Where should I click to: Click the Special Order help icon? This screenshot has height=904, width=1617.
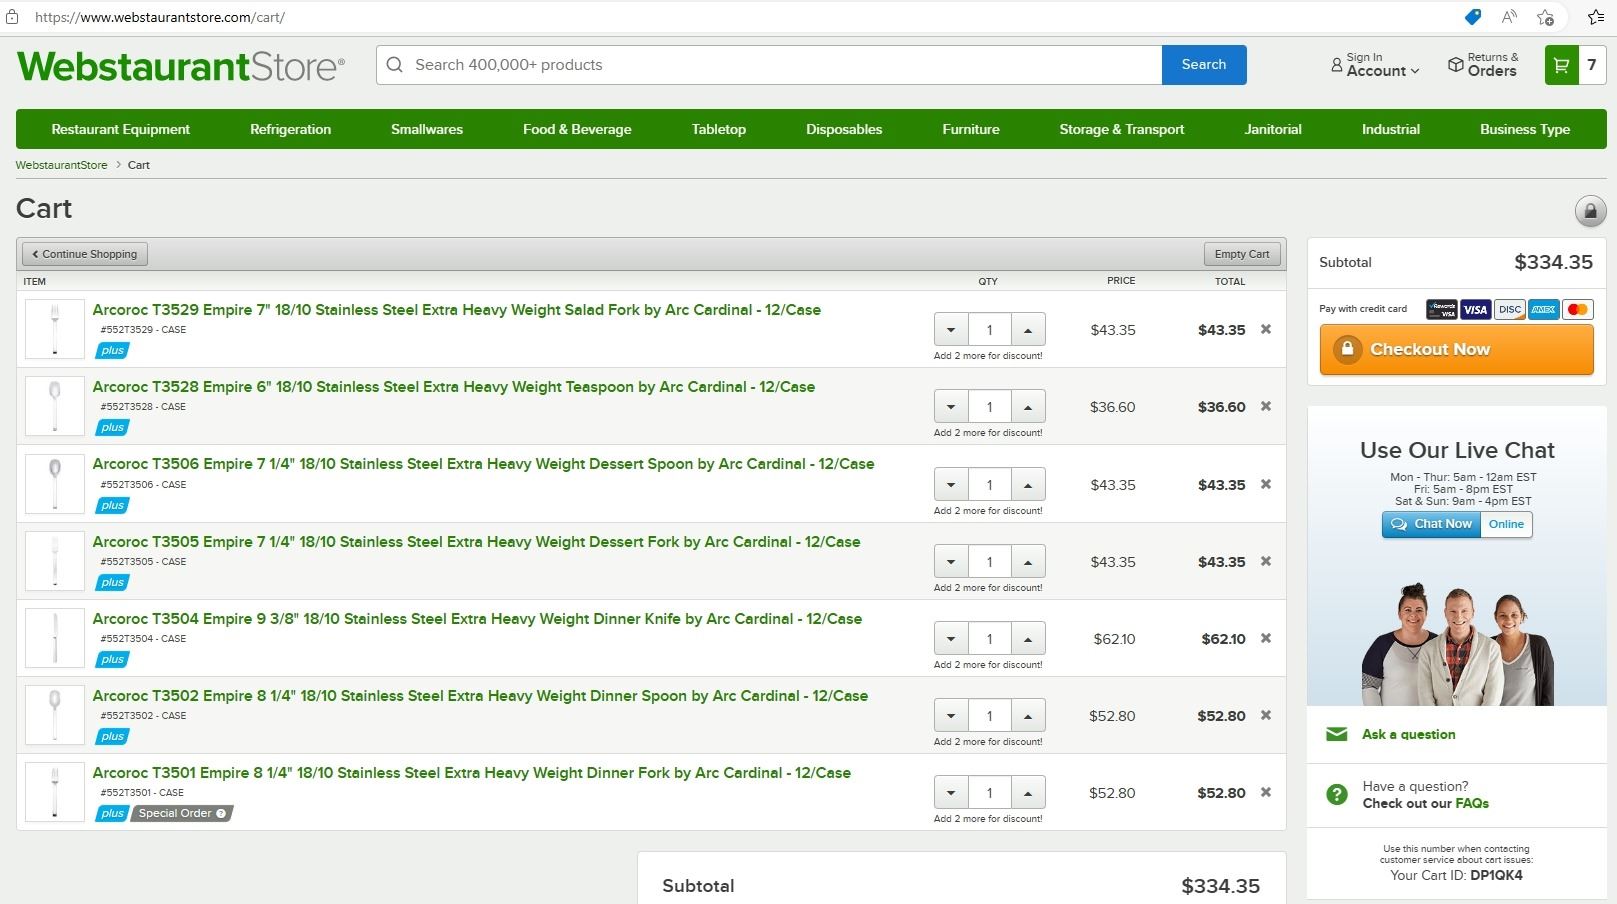221,814
